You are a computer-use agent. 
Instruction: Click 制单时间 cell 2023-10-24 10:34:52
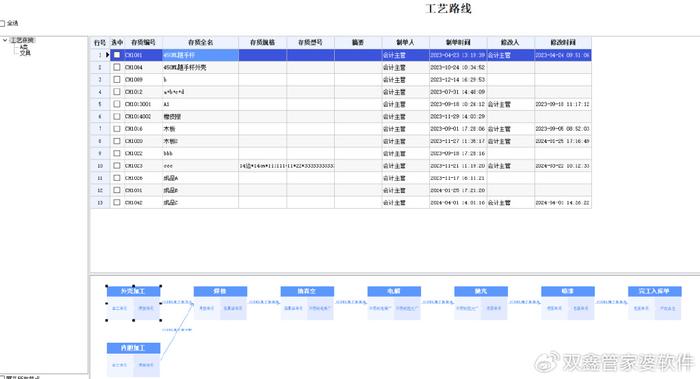tap(458, 67)
